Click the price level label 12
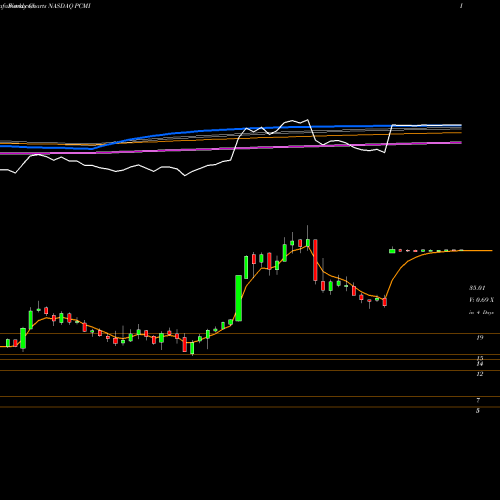500x500 pixels. (x=480, y=374)
